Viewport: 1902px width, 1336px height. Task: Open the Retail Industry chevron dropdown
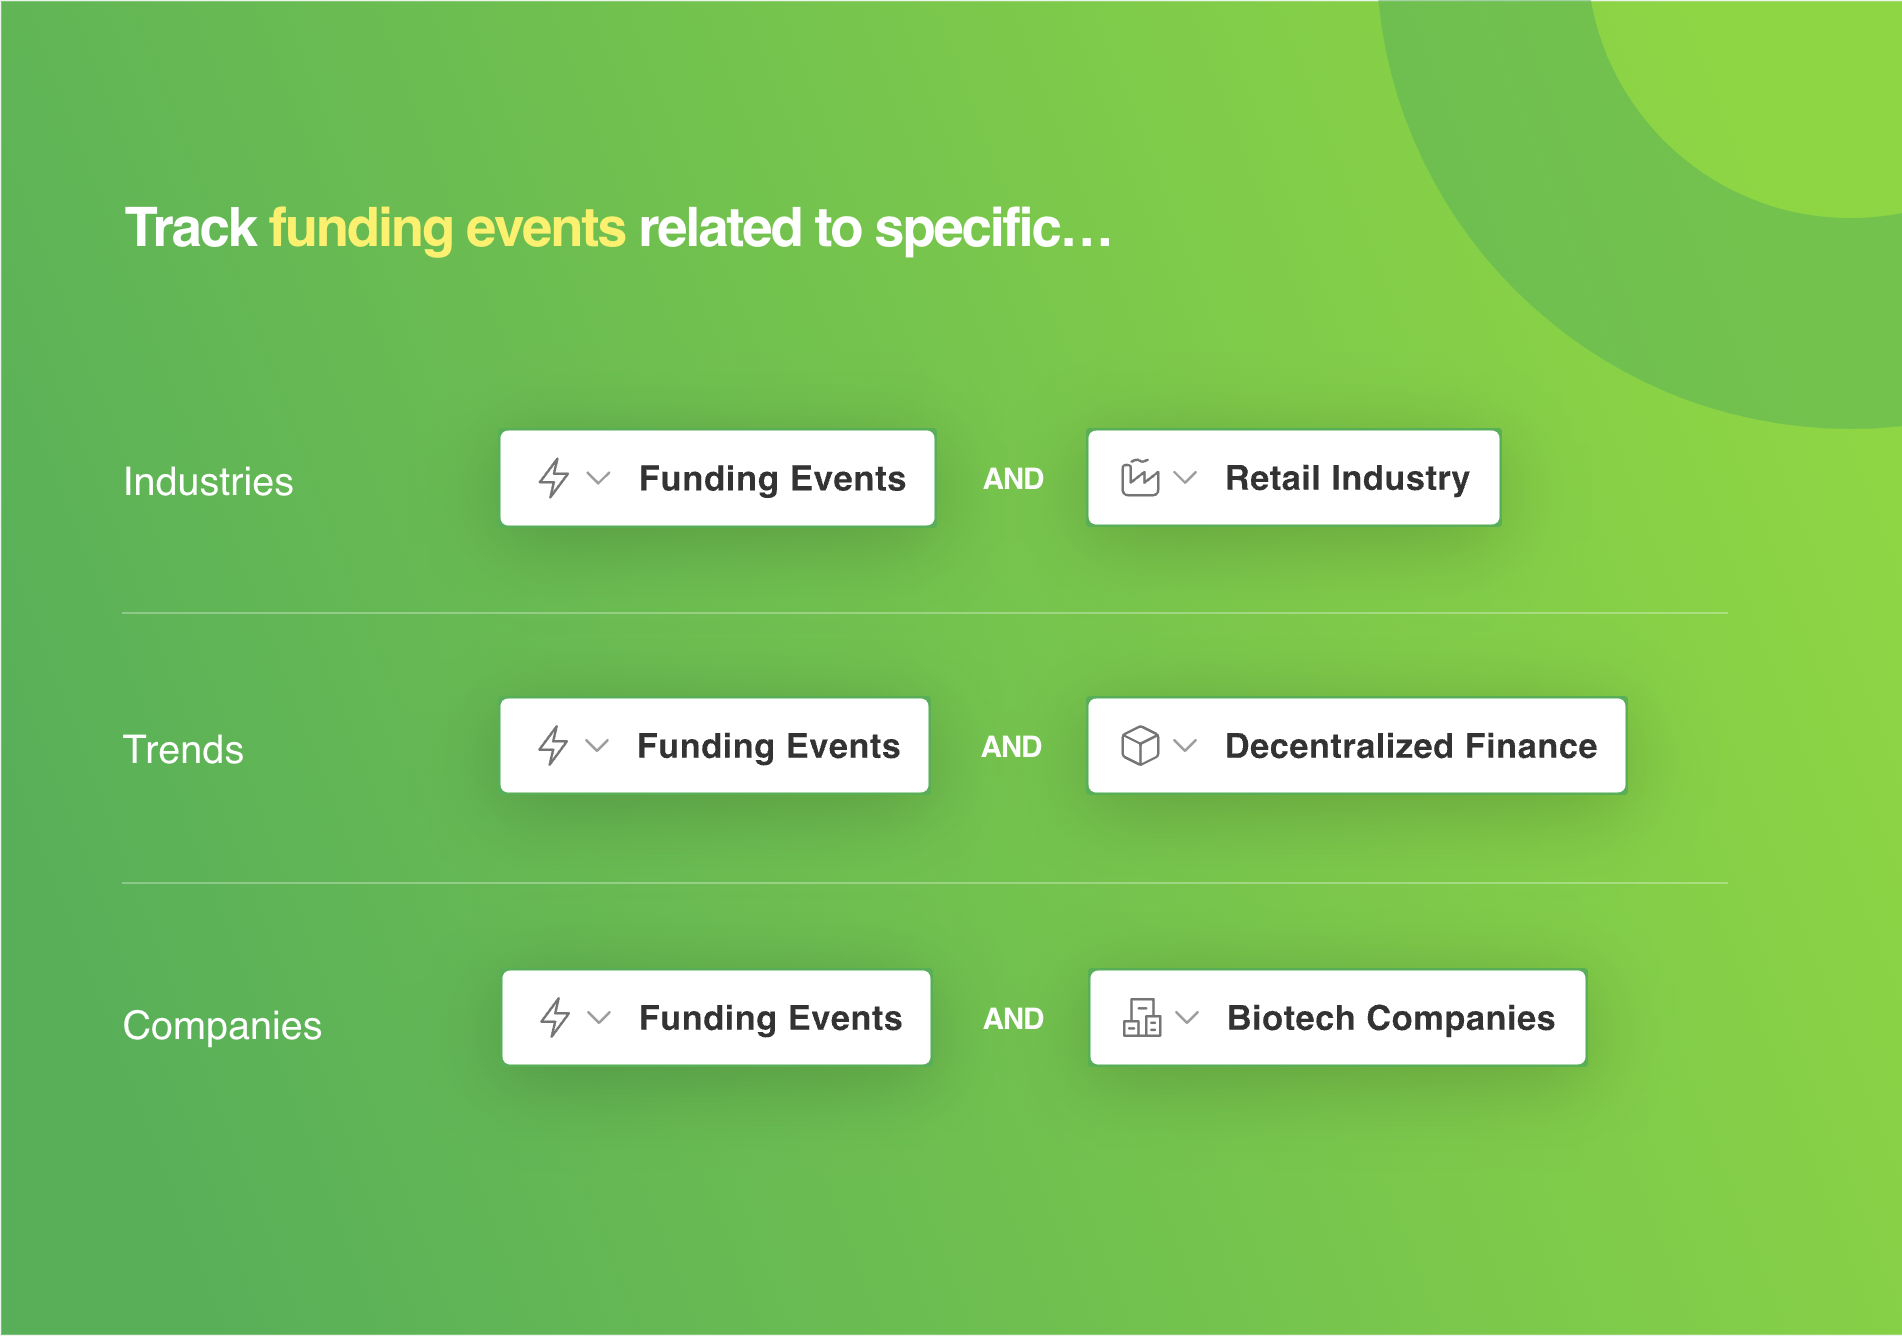pos(1185,478)
